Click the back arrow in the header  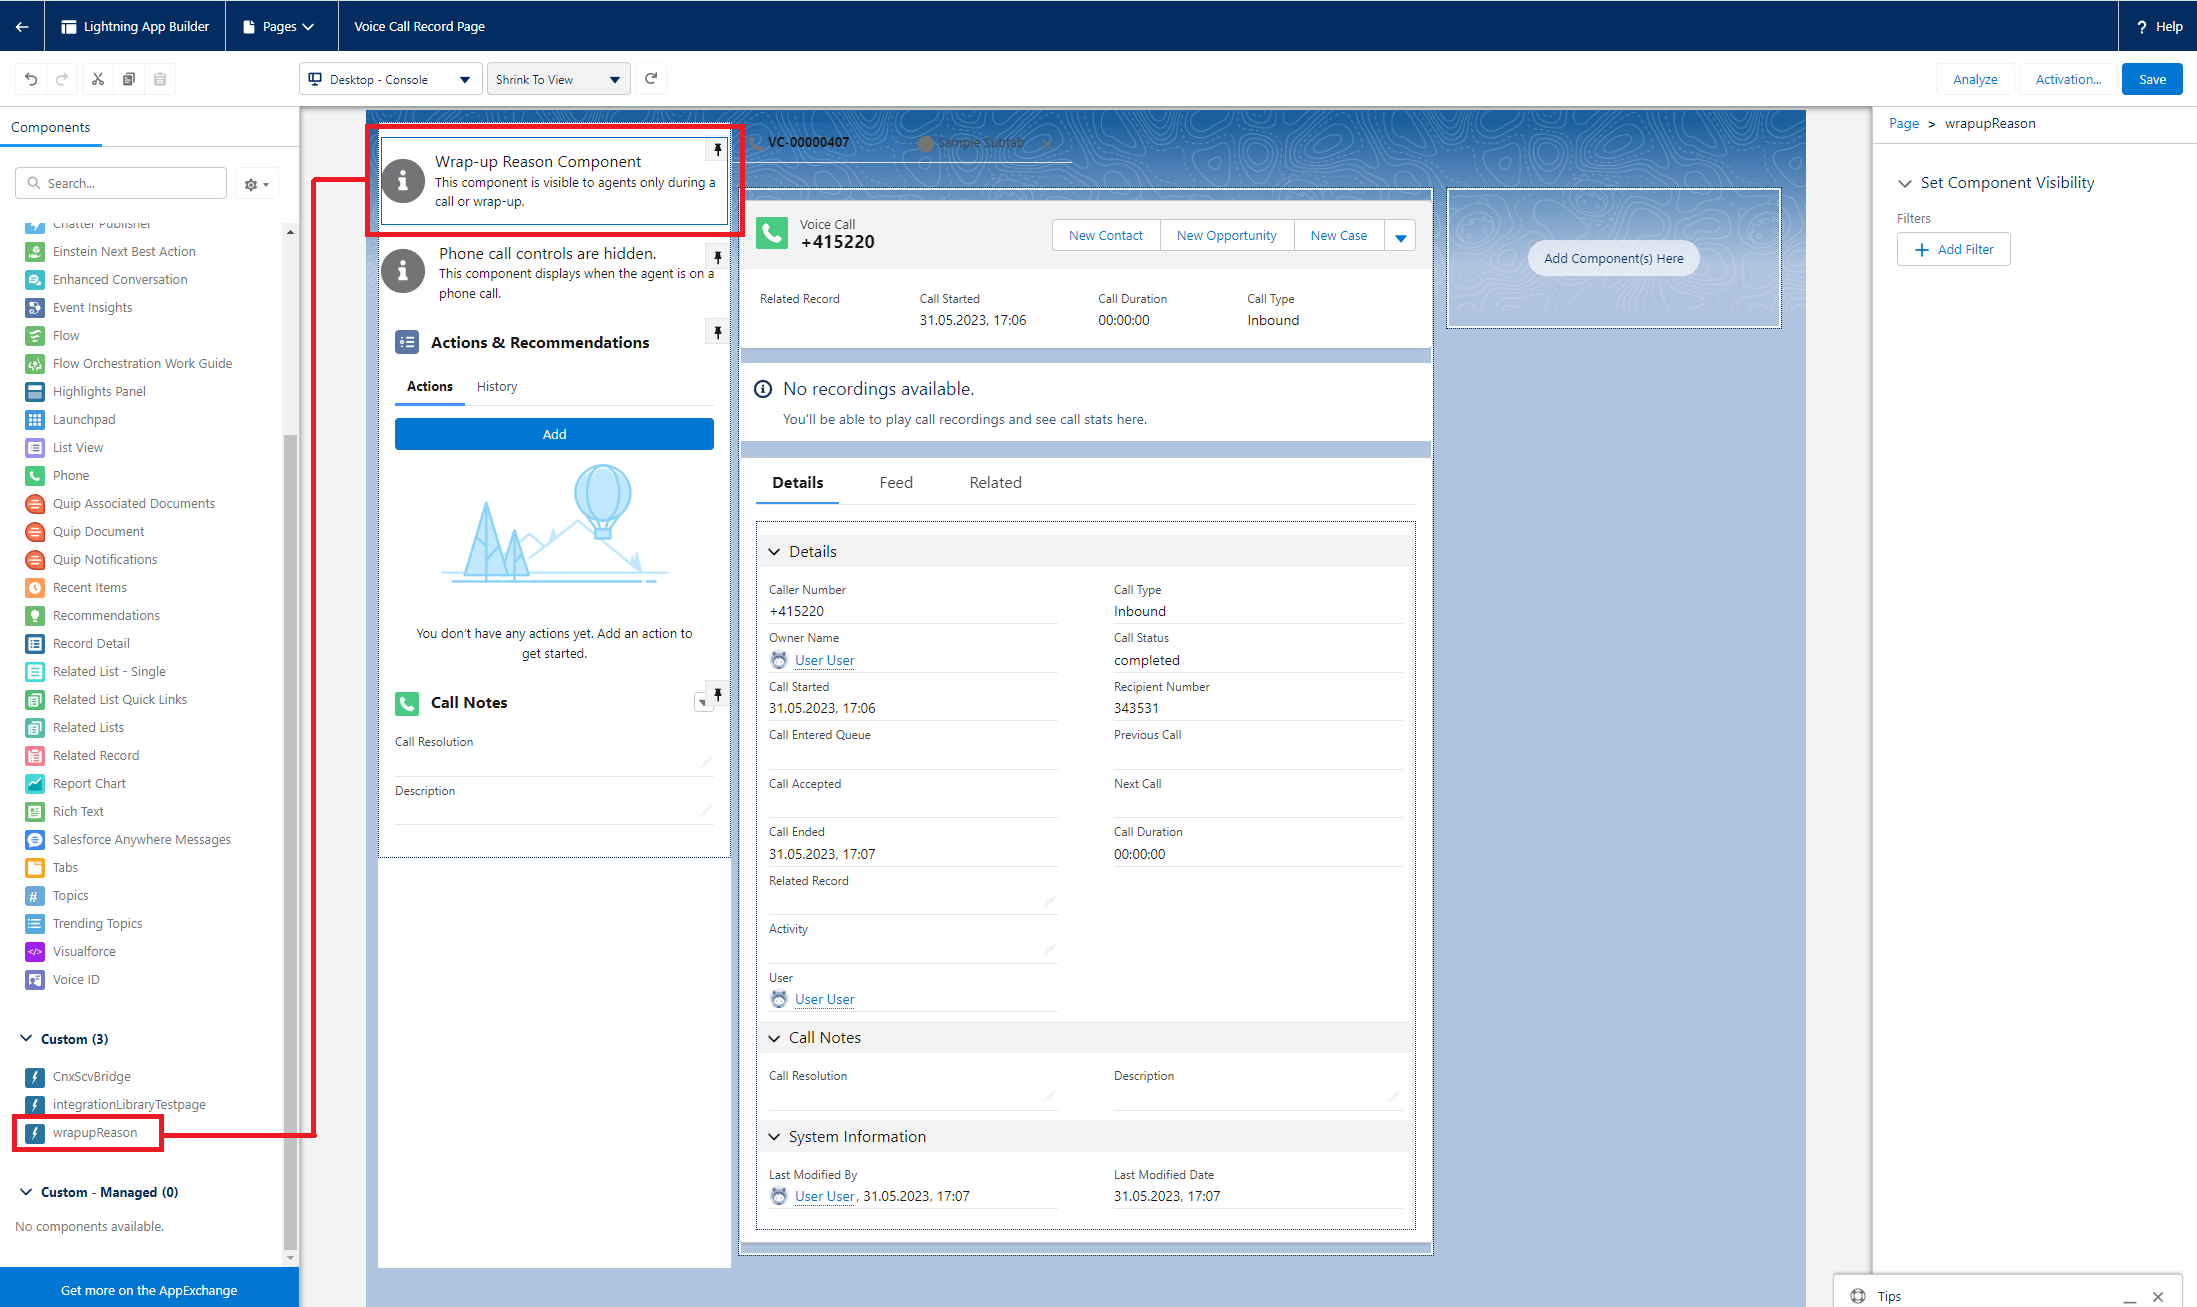coord(22,26)
